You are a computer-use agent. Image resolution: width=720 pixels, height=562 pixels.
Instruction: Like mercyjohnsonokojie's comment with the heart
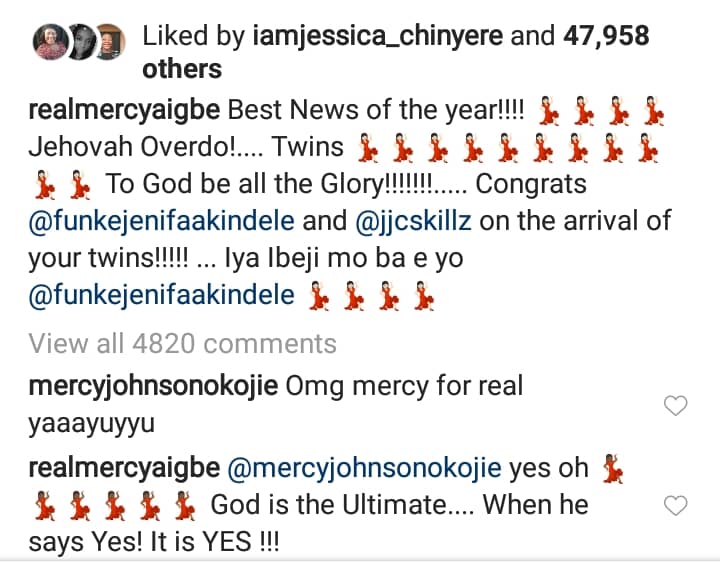point(675,405)
